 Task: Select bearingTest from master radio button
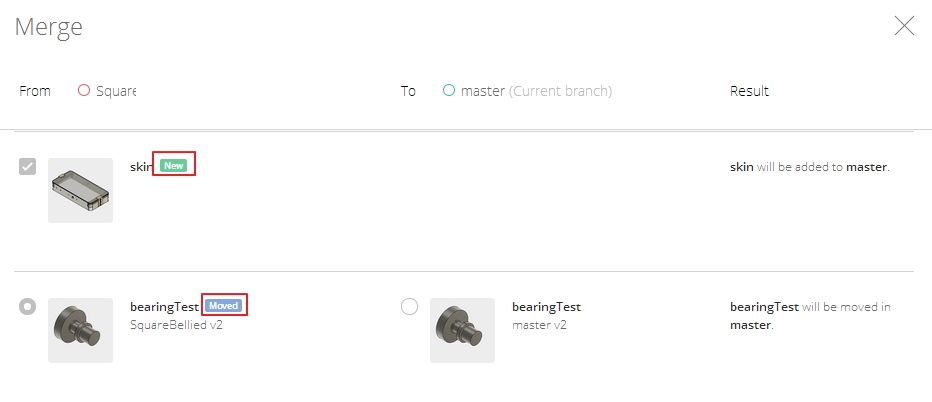pyautogui.click(x=409, y=306)
